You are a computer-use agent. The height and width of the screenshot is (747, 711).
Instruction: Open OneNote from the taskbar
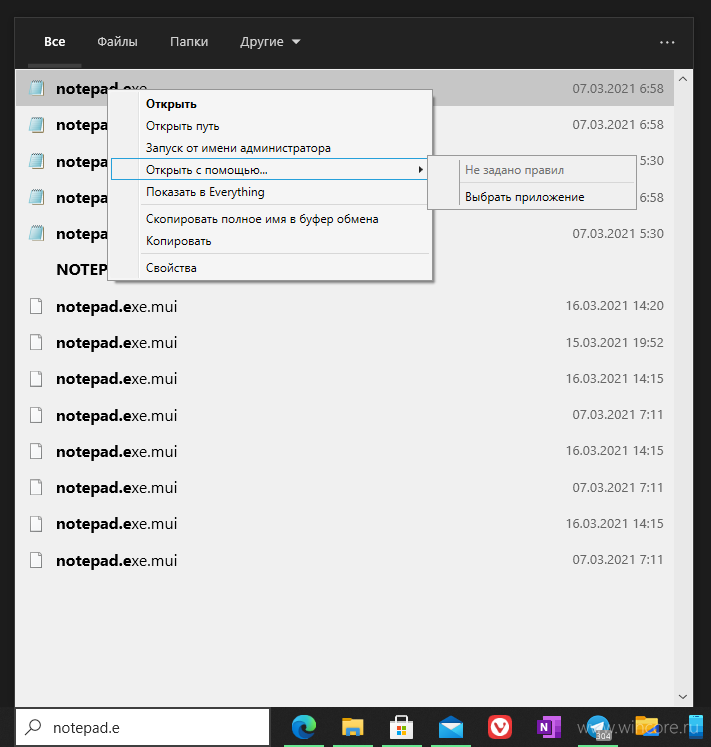[x=548, y=727]
